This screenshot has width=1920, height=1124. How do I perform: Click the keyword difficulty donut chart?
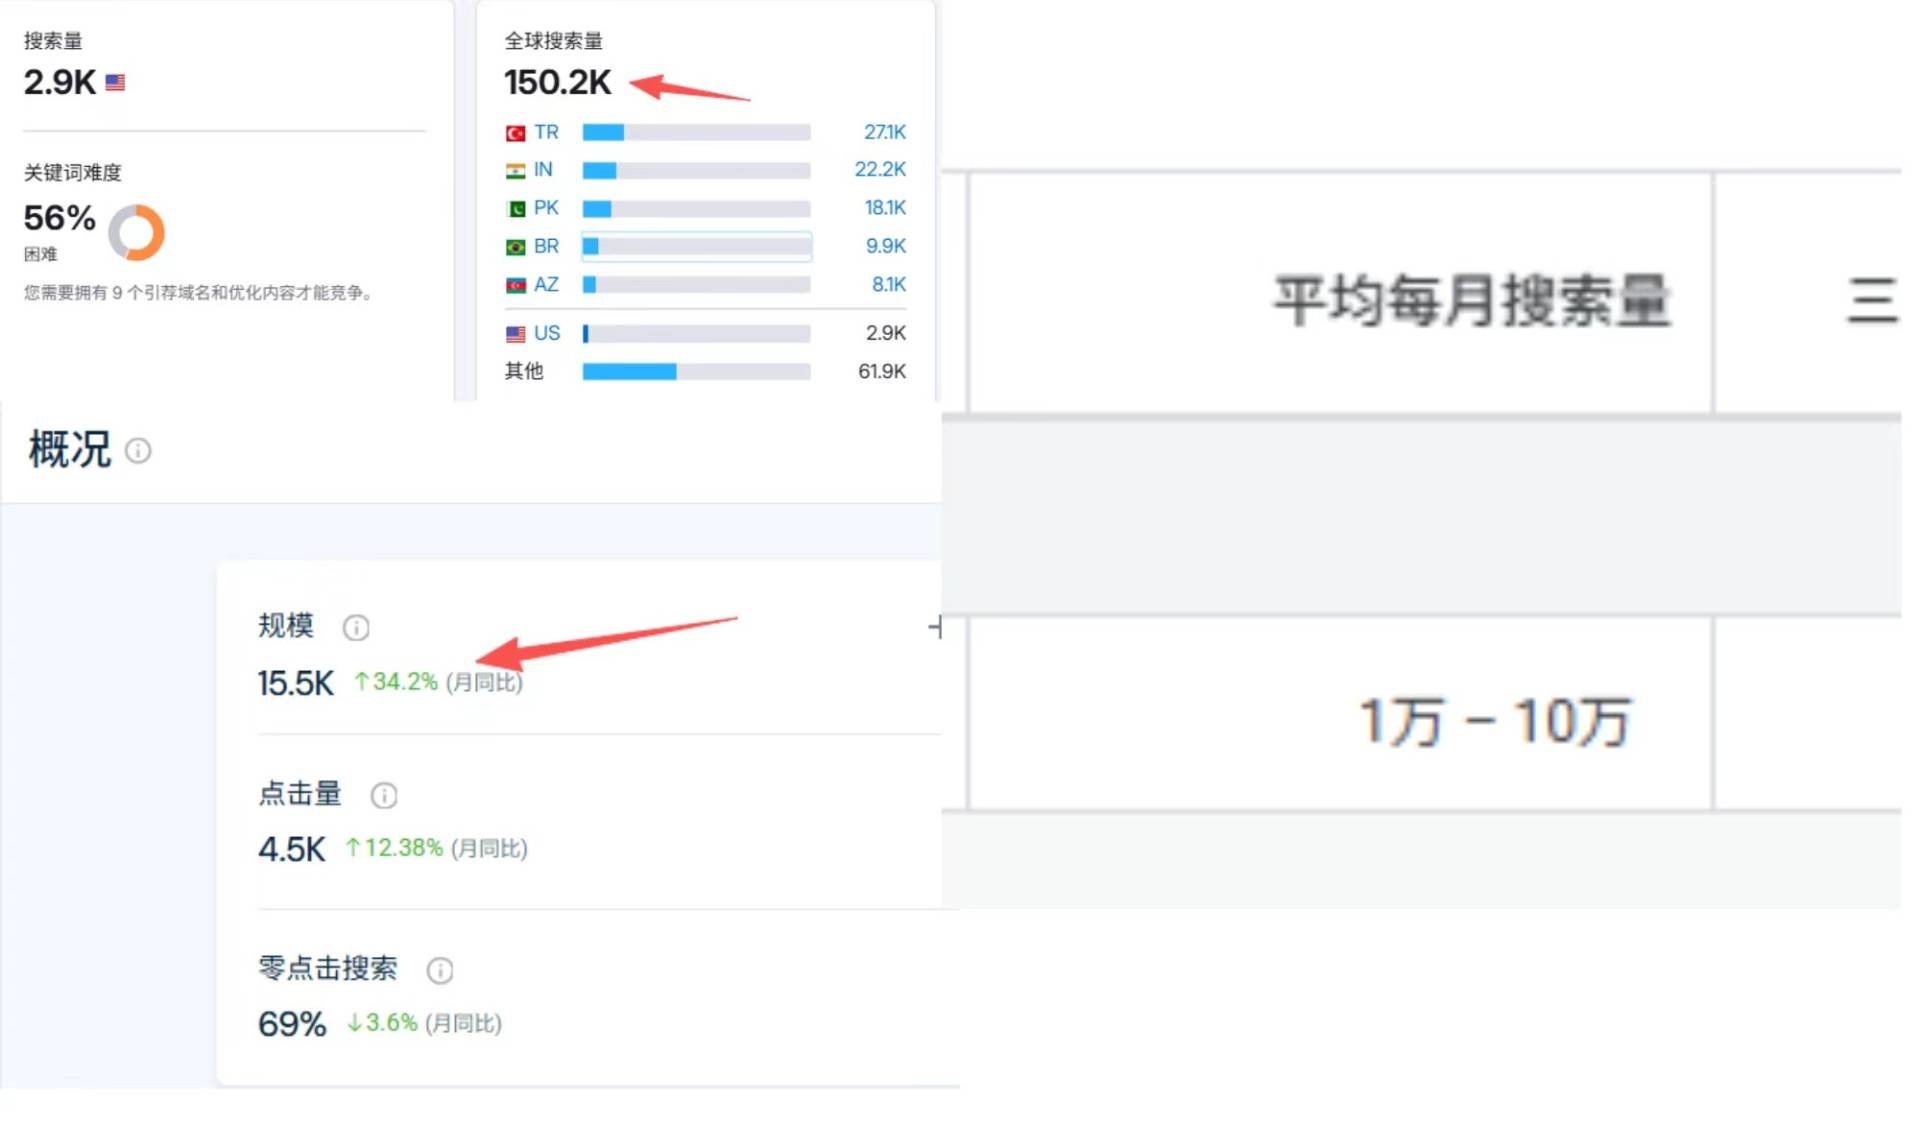[x=136, y=232]
